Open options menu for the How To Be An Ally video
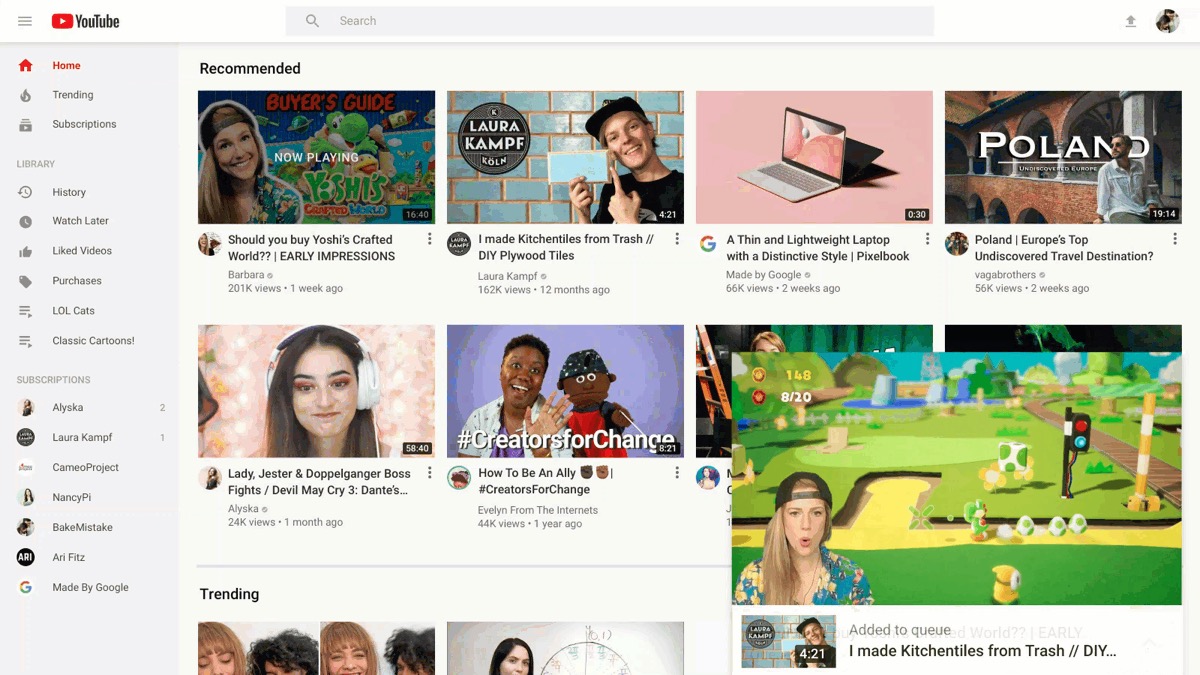The image size is (1200, 675). tap(677, 473)
